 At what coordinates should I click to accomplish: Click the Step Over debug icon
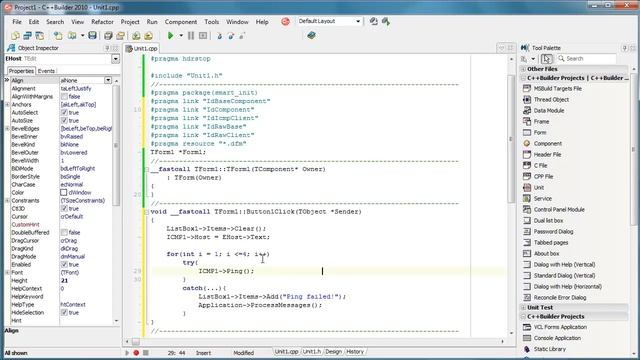(231, 36)
